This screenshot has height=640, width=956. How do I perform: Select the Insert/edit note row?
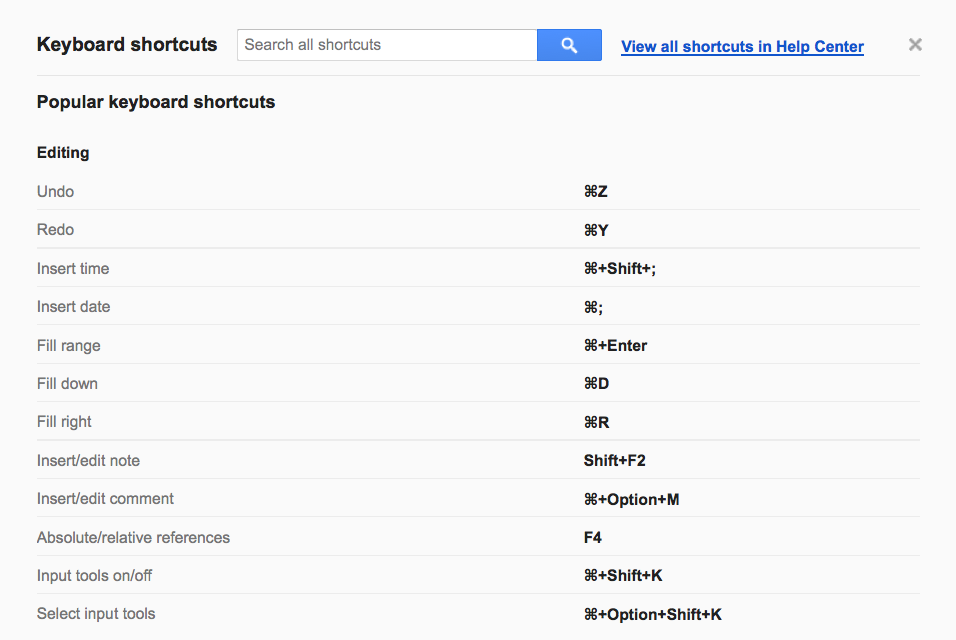coord(88,461)
